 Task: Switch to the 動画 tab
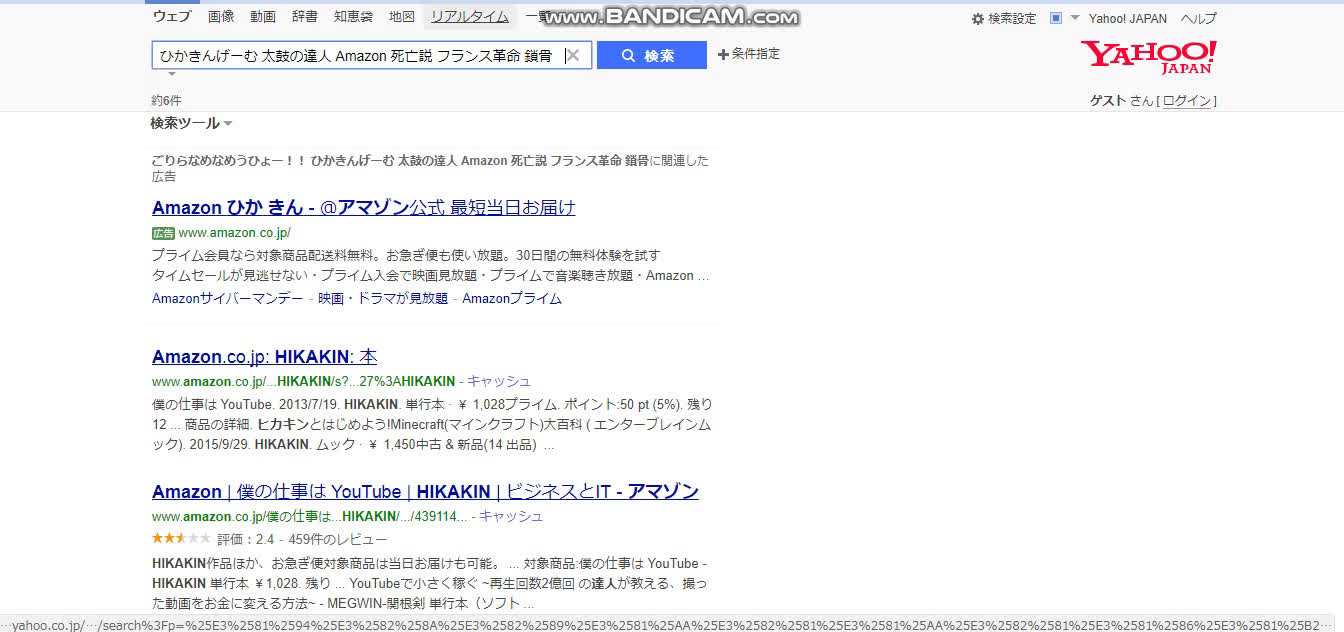263,16
